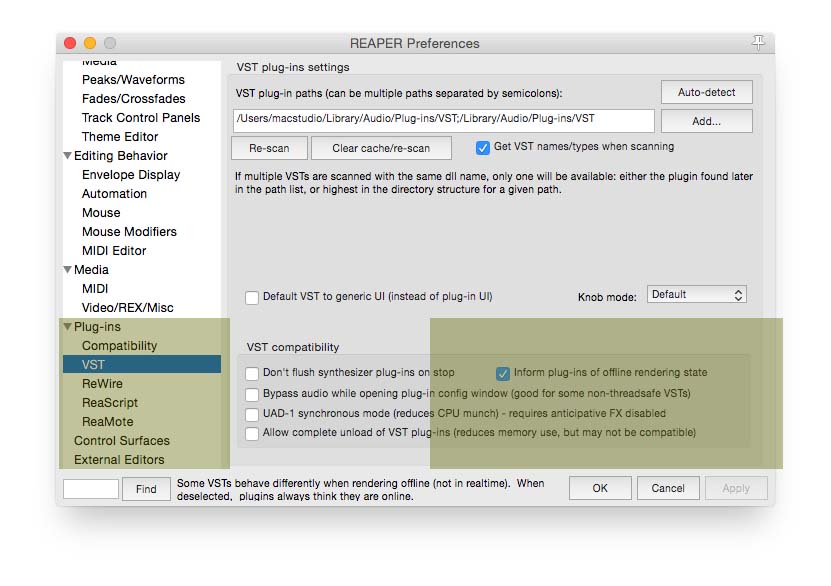This screenshot has height=586, width=831.
Task: Cancel the preferences dialog
Action: tap(668, 489)
